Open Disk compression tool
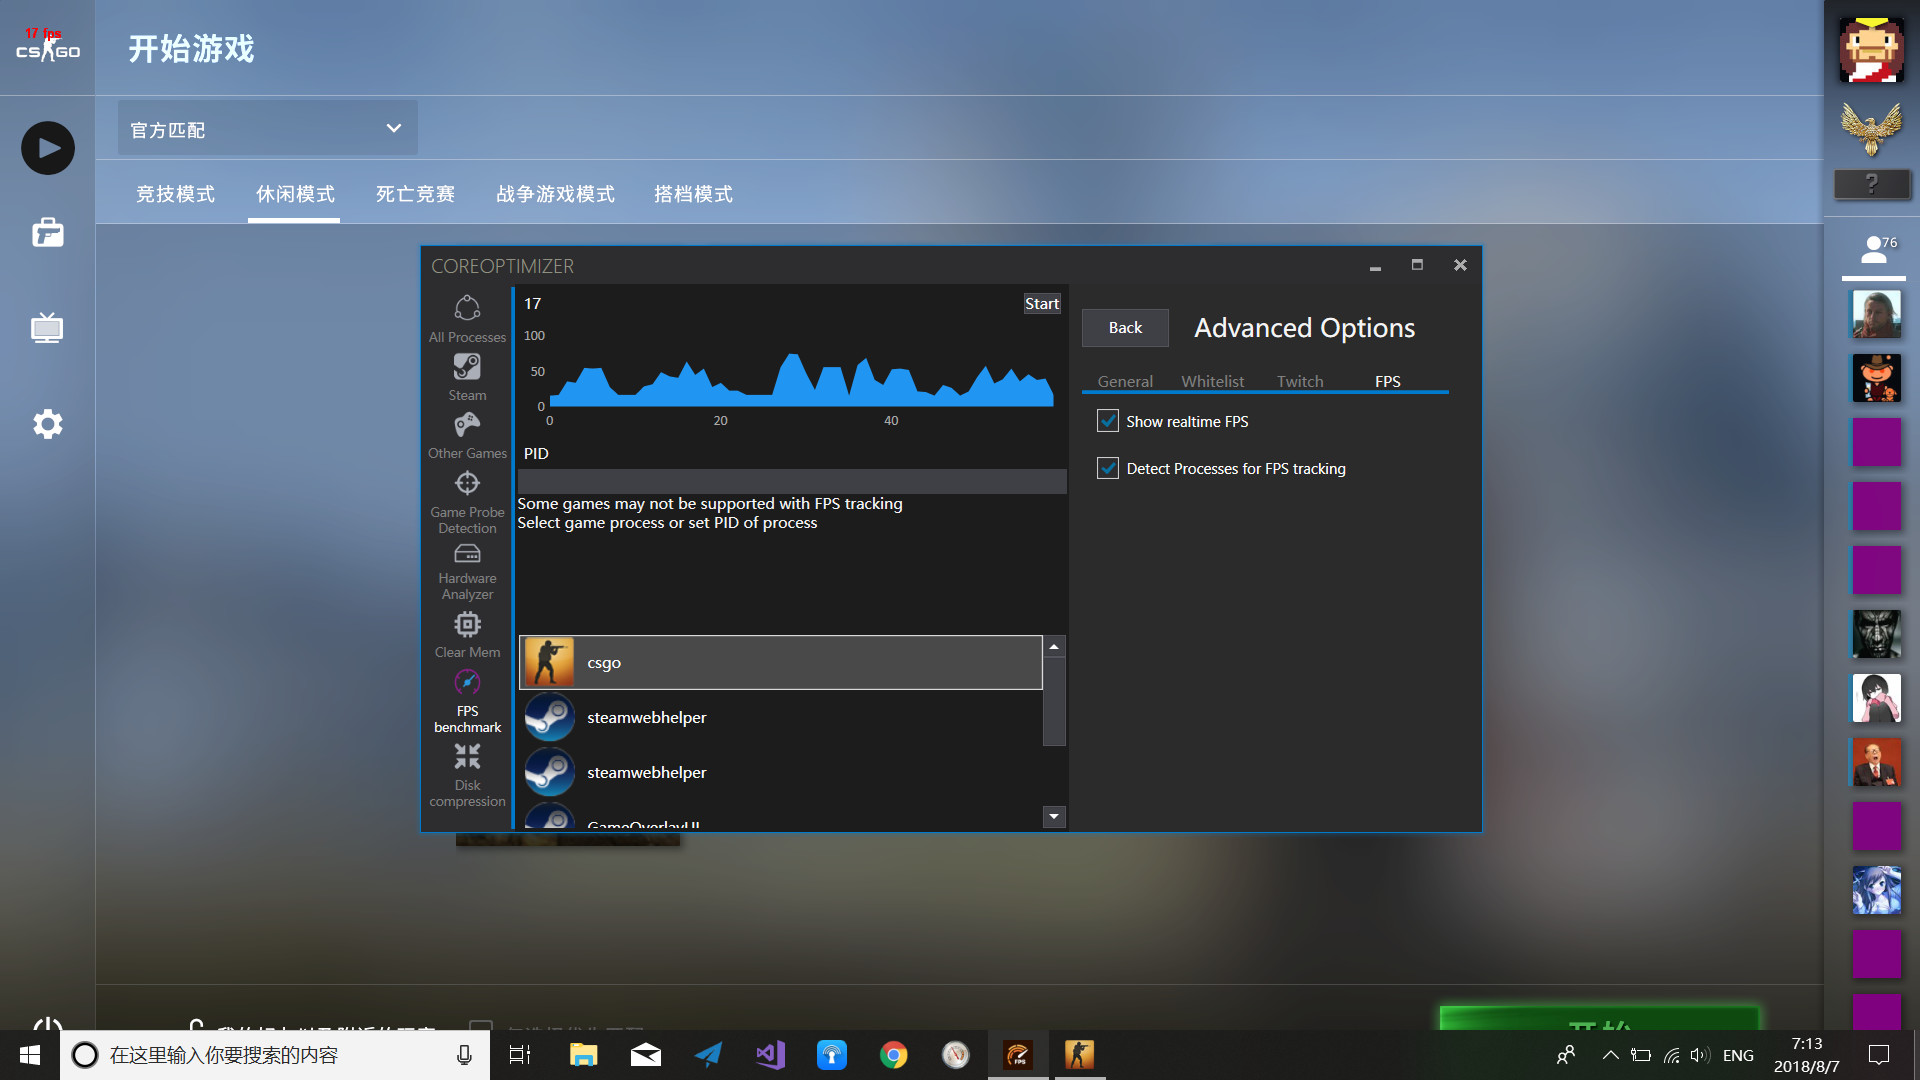Viewport: 1920px width, 1080px height. (x=467, y=775)
